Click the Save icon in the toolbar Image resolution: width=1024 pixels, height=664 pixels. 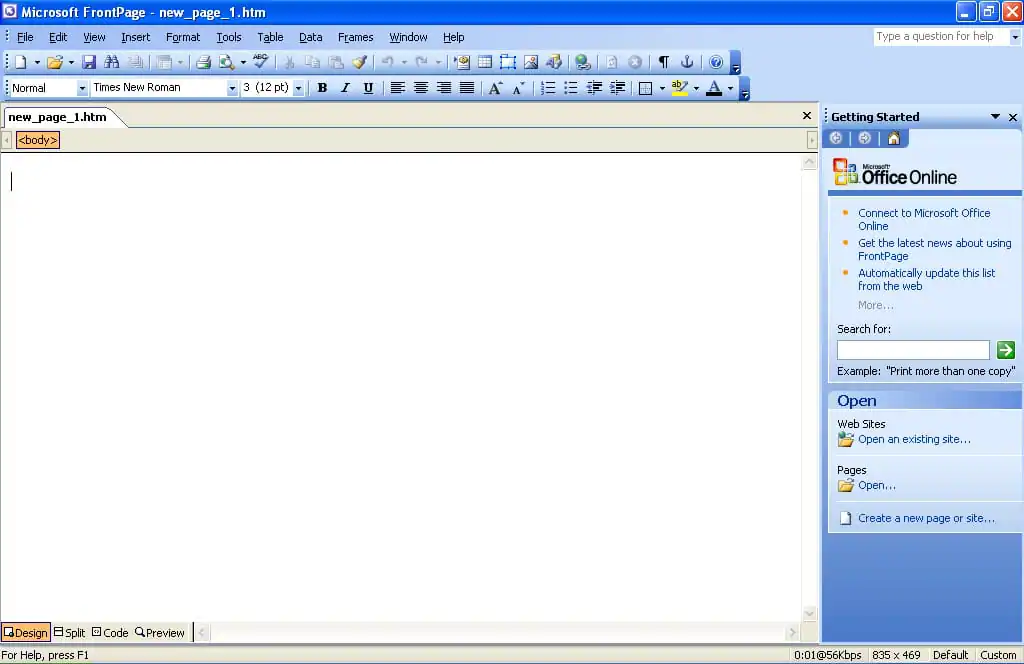89,62
